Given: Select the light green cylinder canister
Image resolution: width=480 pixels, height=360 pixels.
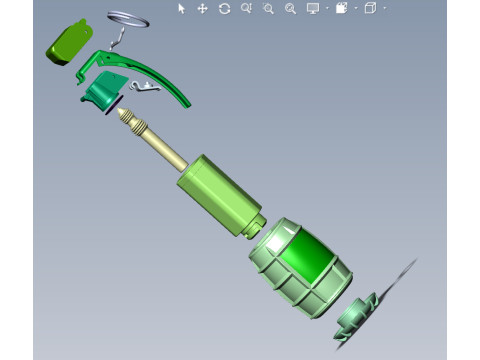Looking at the screenshot, I should [220, 197].
